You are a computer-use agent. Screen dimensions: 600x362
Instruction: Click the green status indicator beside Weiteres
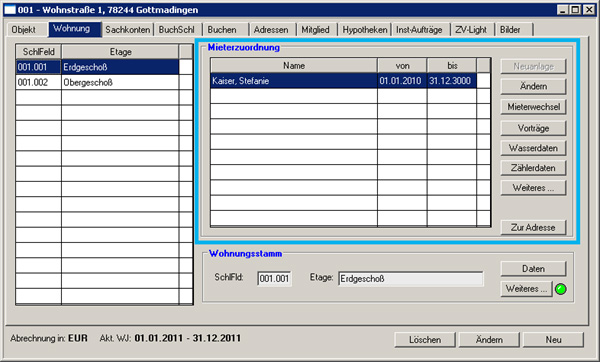tap(561, 289)
